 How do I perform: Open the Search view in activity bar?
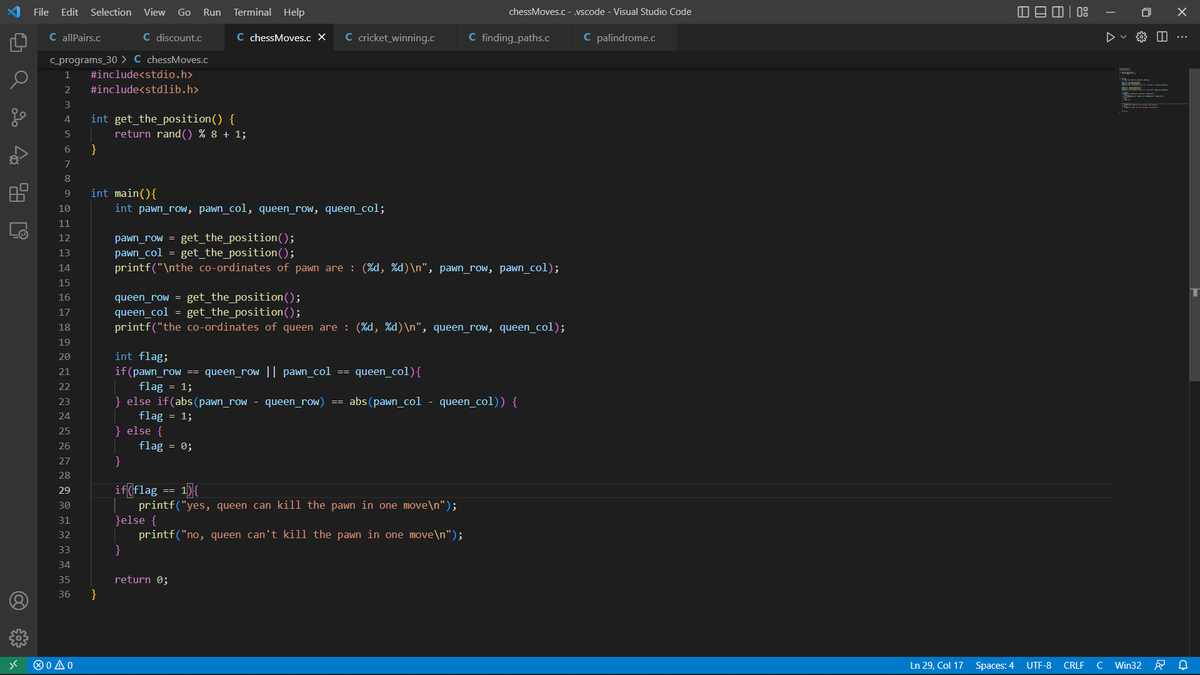pos(19,79)
